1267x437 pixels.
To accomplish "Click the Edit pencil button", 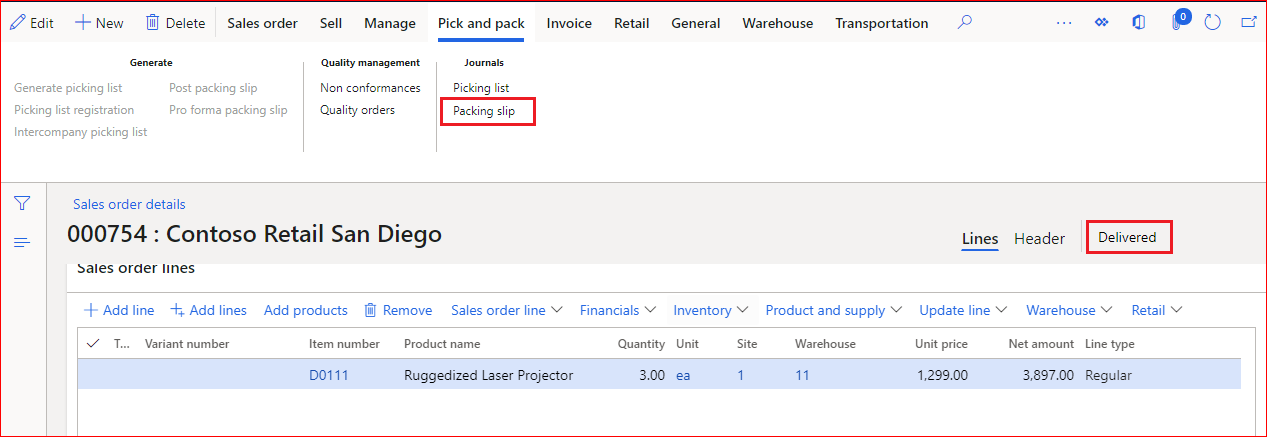I will point(31,23).
